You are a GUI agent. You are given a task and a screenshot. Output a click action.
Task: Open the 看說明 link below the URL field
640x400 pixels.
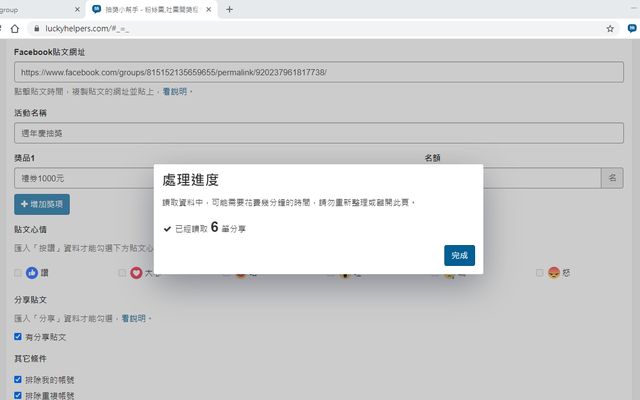[x=175, y=91]
